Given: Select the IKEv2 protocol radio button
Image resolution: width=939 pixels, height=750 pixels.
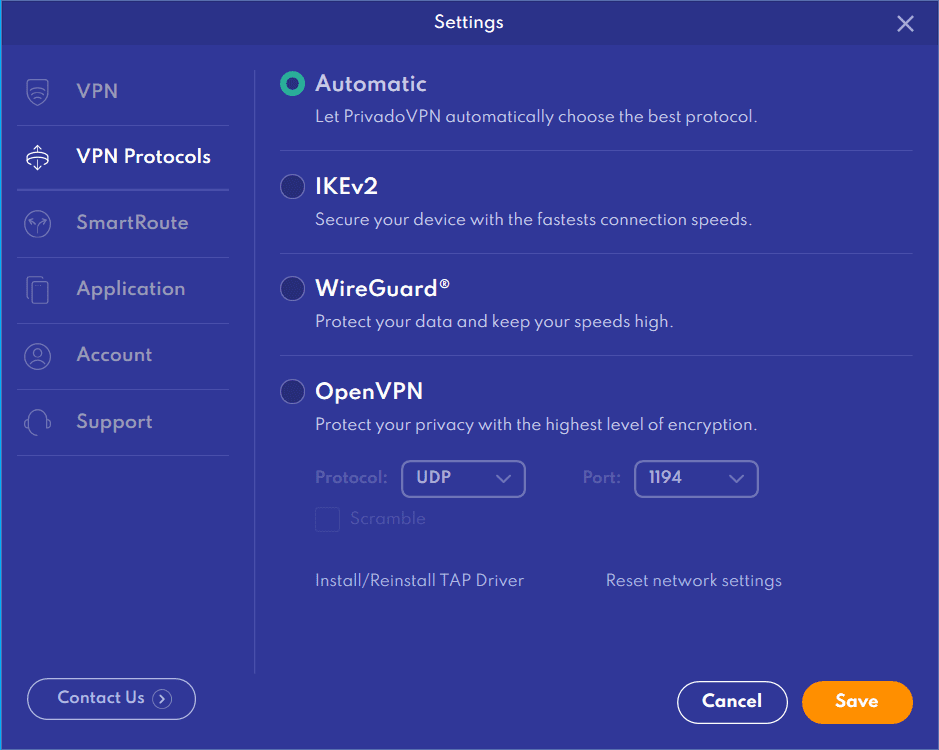Looking at the screenshot, I should pos(292,187).
